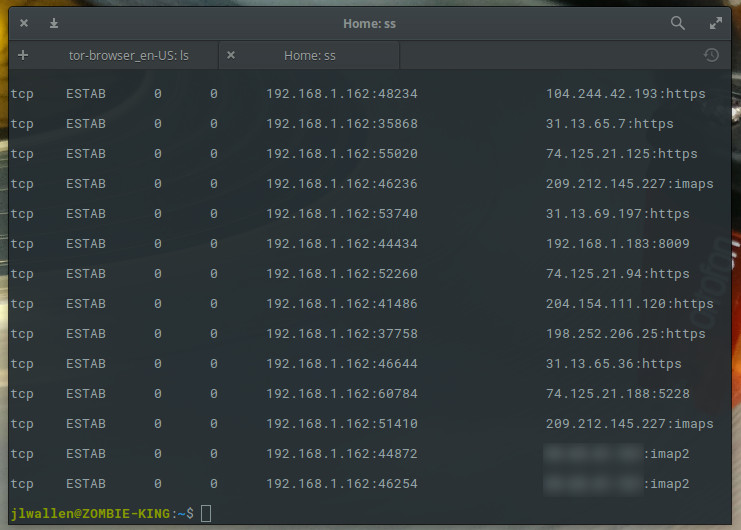The width and height of the screenshot is (741, 530).
Task: Click the search icon in the title bar
Action: coord(678,23)
